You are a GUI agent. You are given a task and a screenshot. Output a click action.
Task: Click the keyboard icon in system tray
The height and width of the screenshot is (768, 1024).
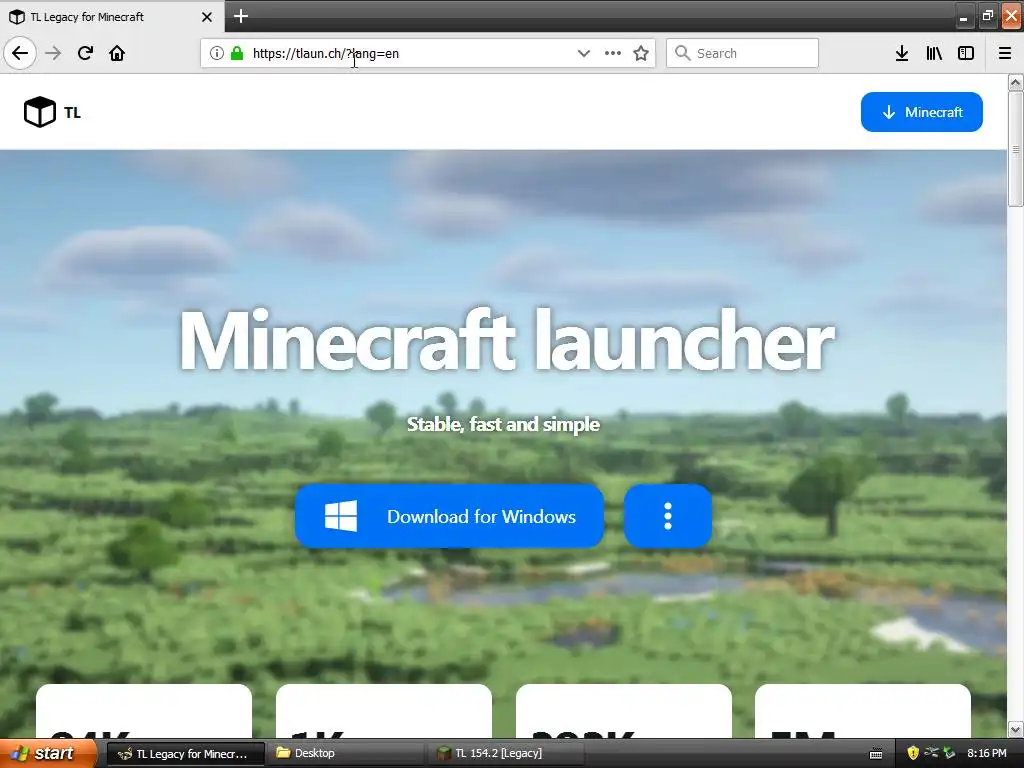pyautogui.click(x=876, y=754)
